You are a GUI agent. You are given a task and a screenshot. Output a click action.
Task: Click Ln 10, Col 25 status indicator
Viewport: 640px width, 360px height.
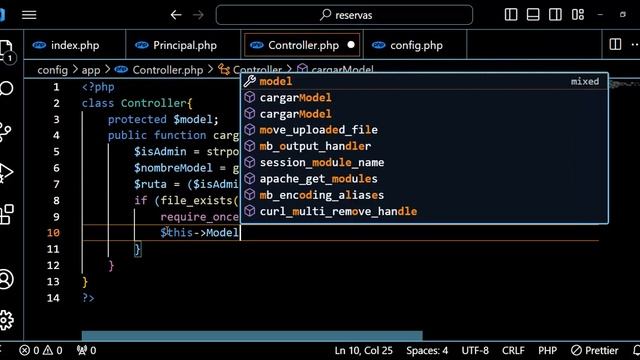363,351
